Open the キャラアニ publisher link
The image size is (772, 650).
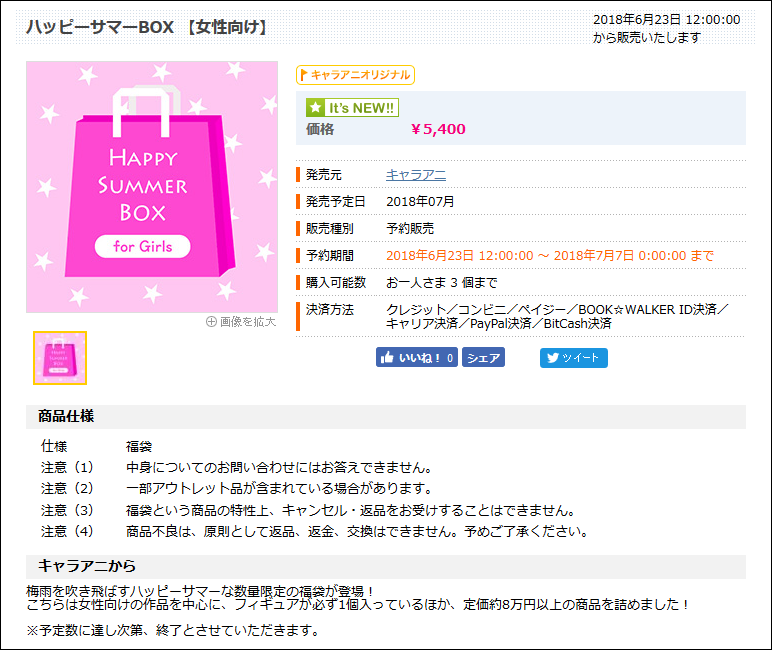(x=416, y=175)
